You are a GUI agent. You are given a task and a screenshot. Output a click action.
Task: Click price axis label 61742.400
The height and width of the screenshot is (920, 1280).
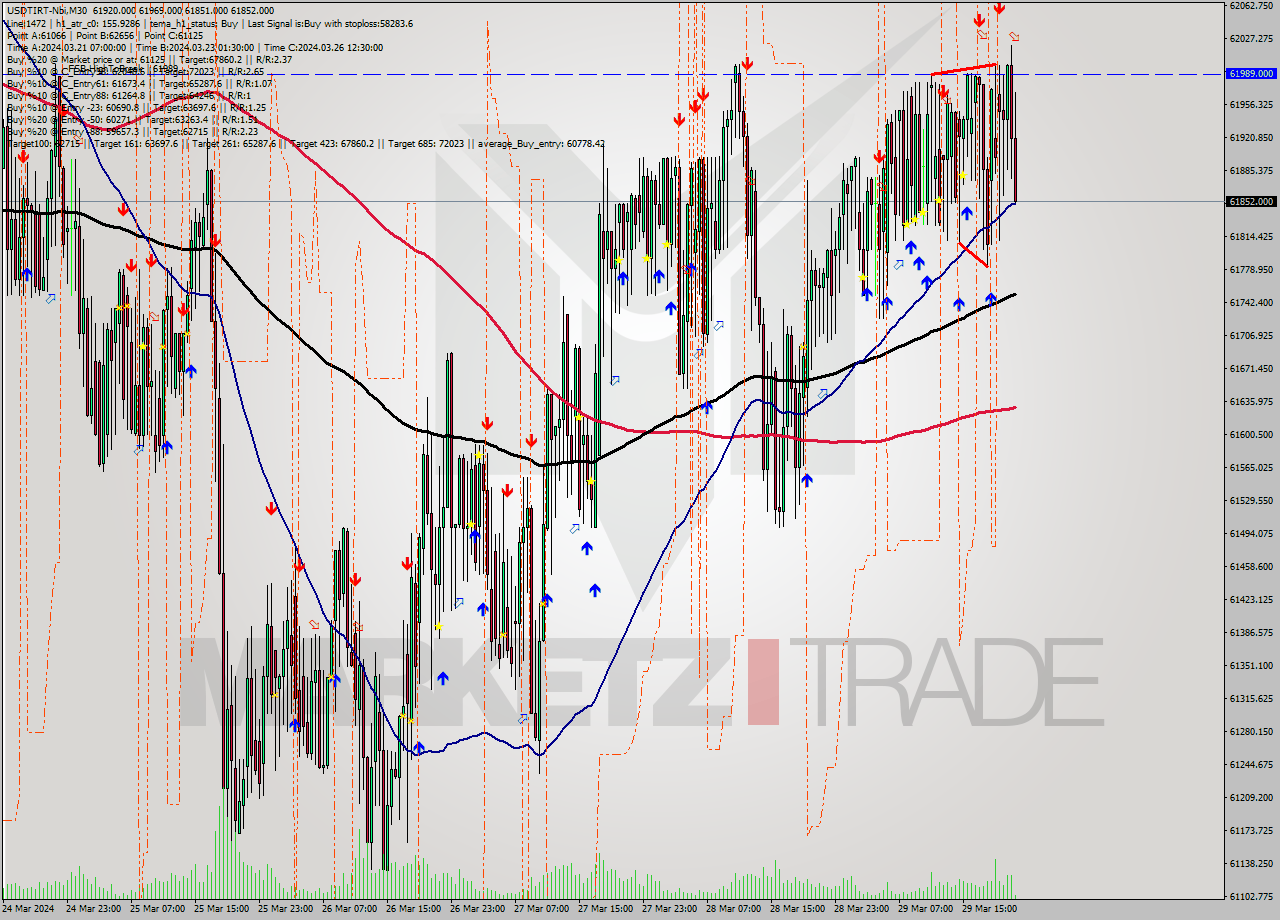tap(1251, 302)
